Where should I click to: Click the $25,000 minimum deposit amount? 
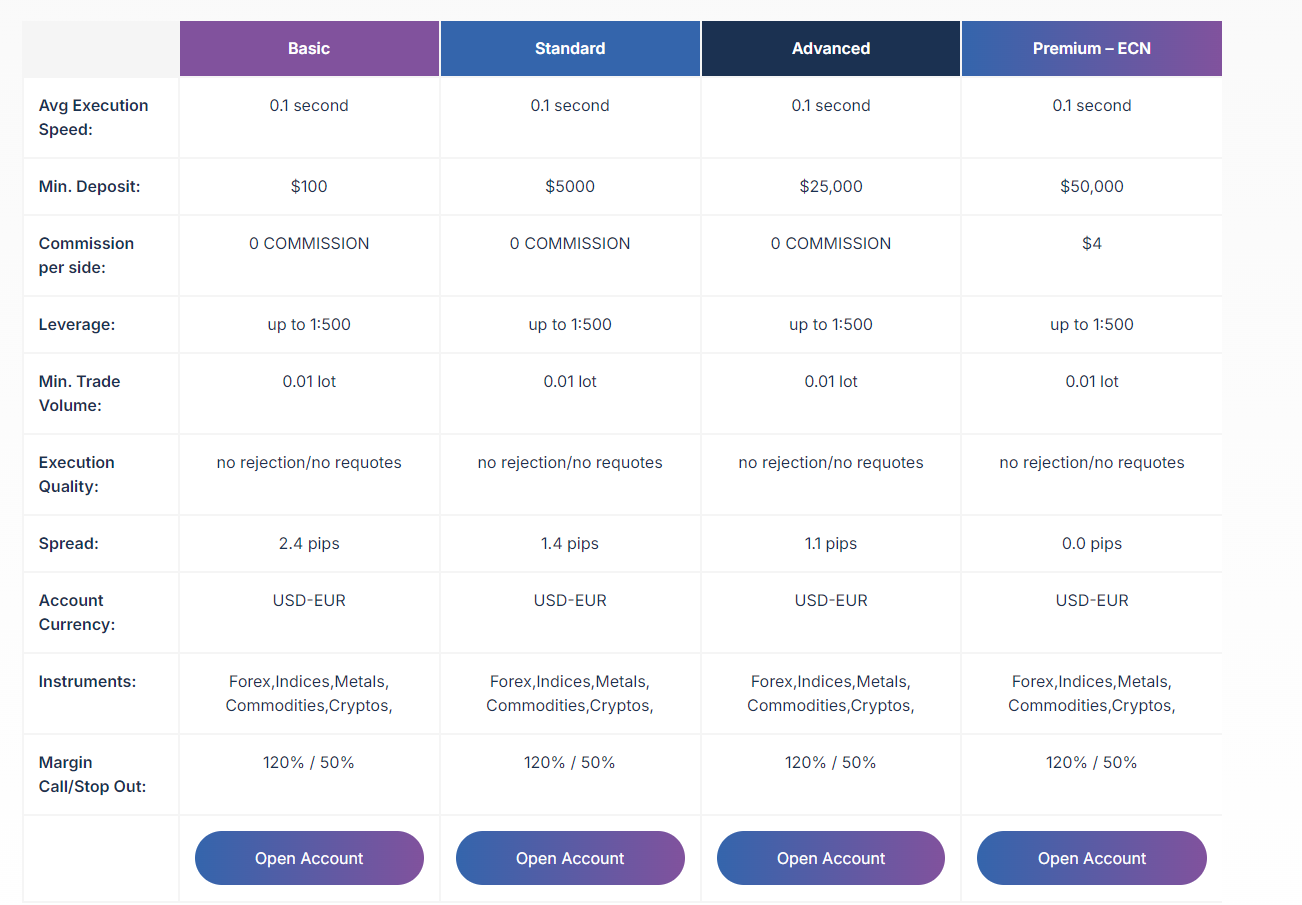click(x=831, y=186)
